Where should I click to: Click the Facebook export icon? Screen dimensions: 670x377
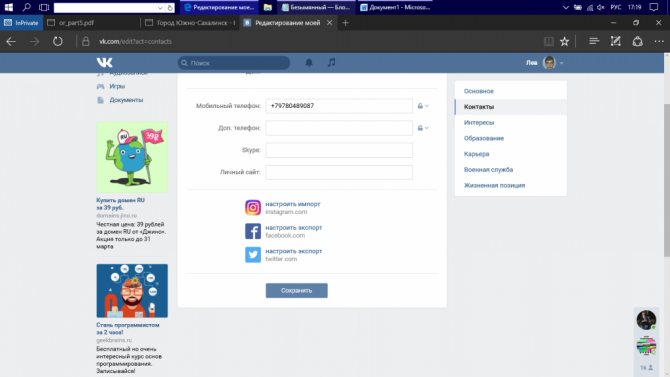[x=253, y=231]
